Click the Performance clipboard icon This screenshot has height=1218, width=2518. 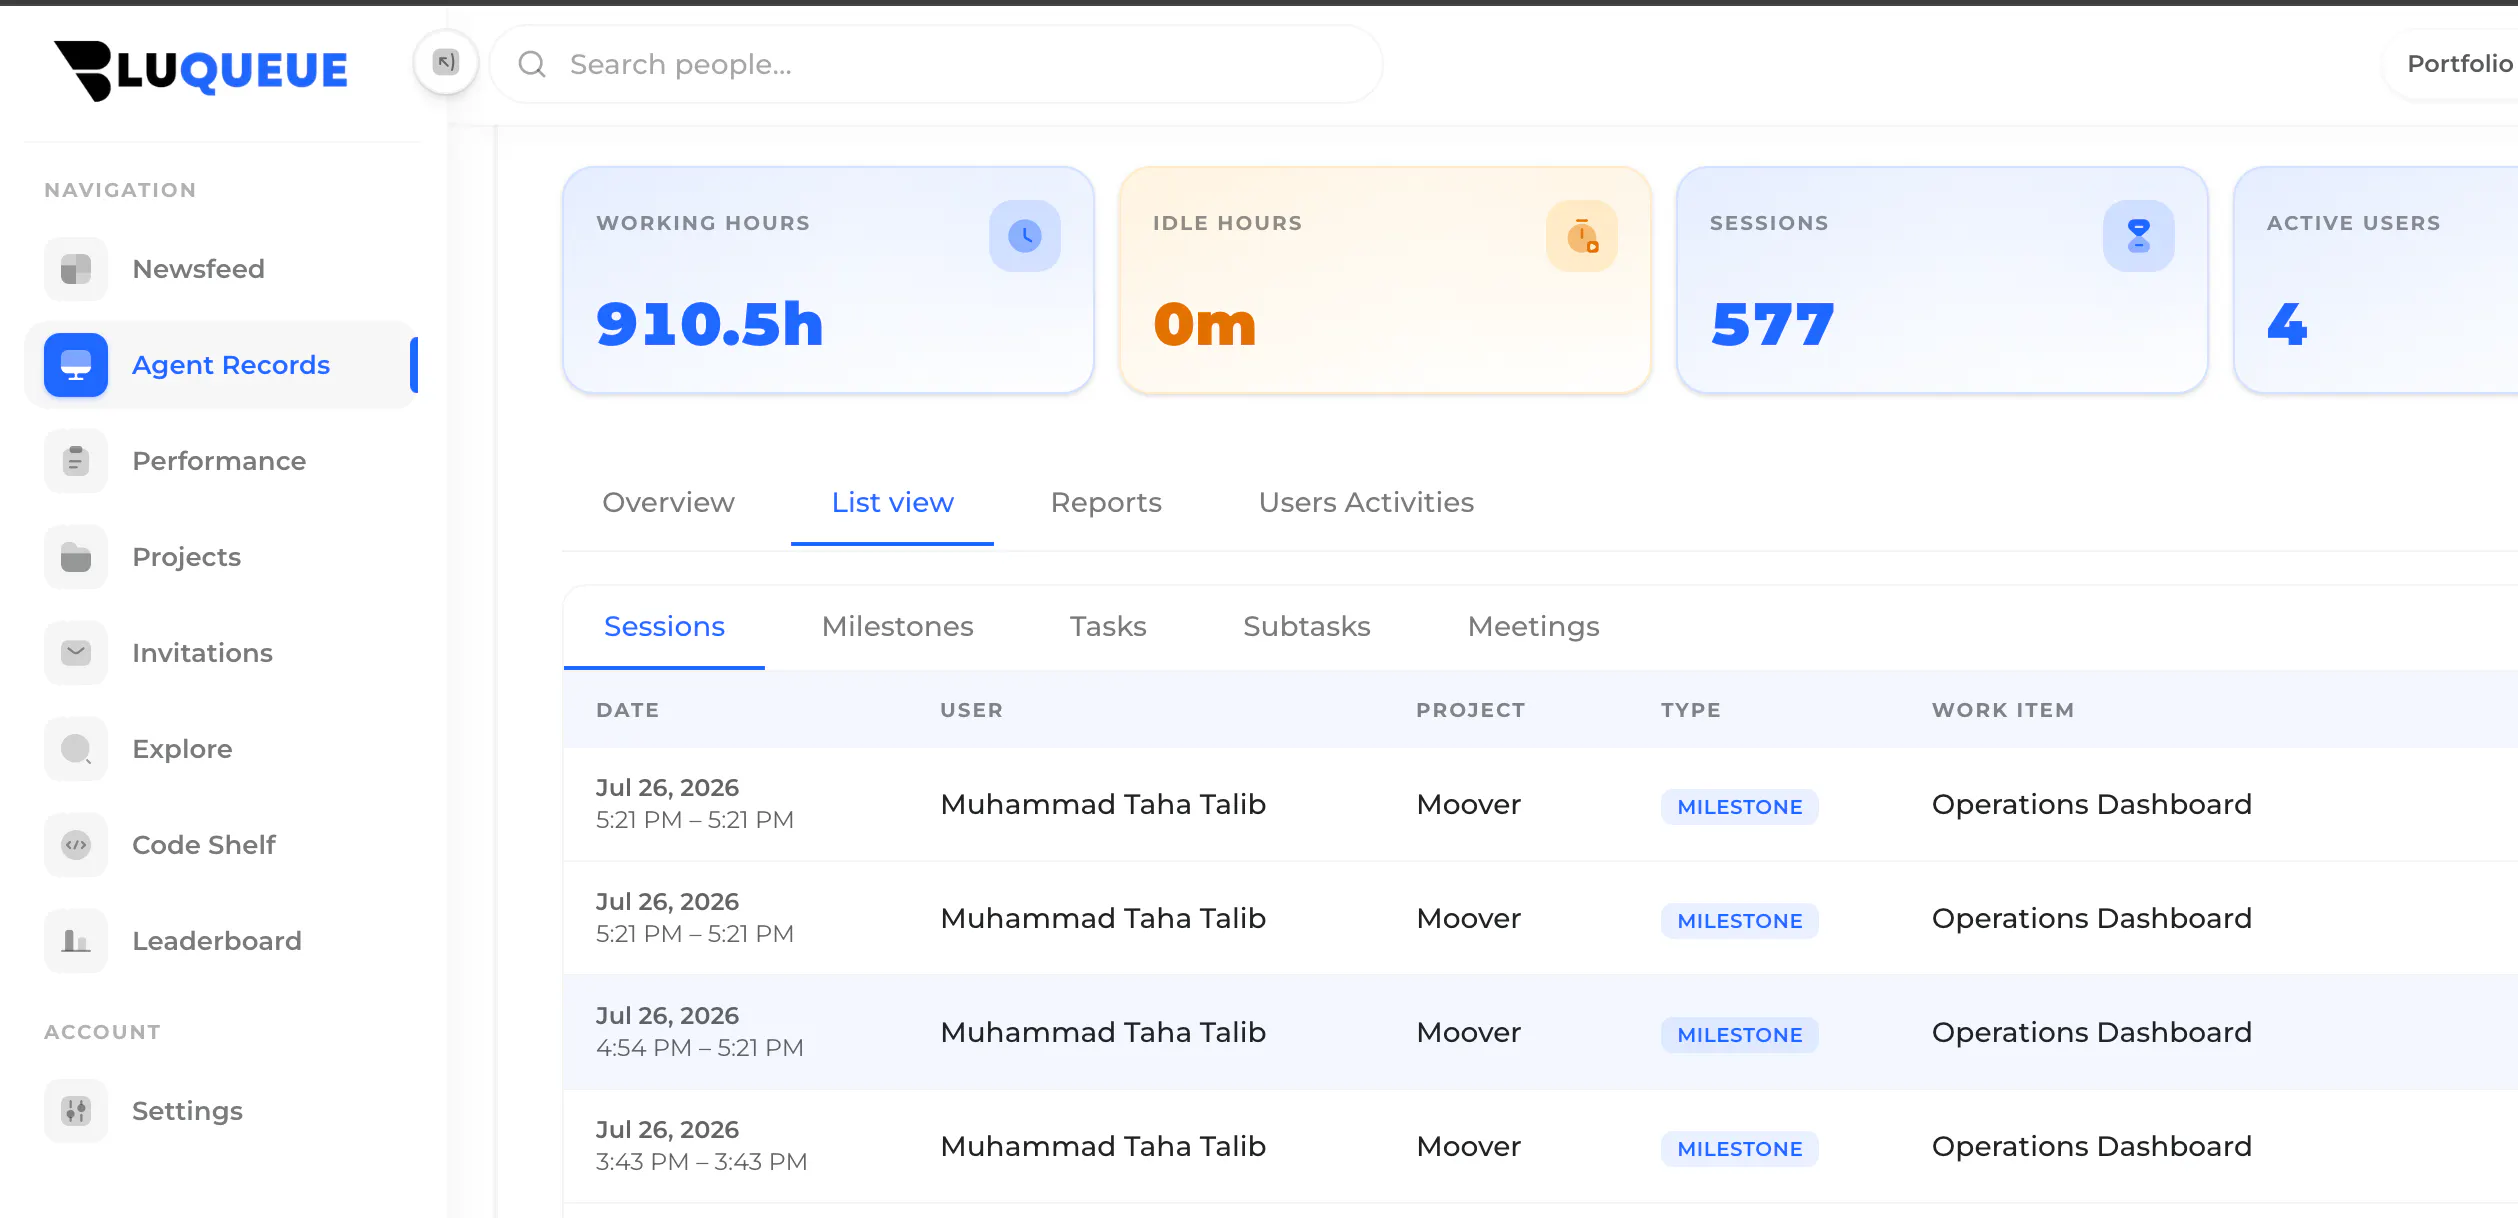pos(76,461)
